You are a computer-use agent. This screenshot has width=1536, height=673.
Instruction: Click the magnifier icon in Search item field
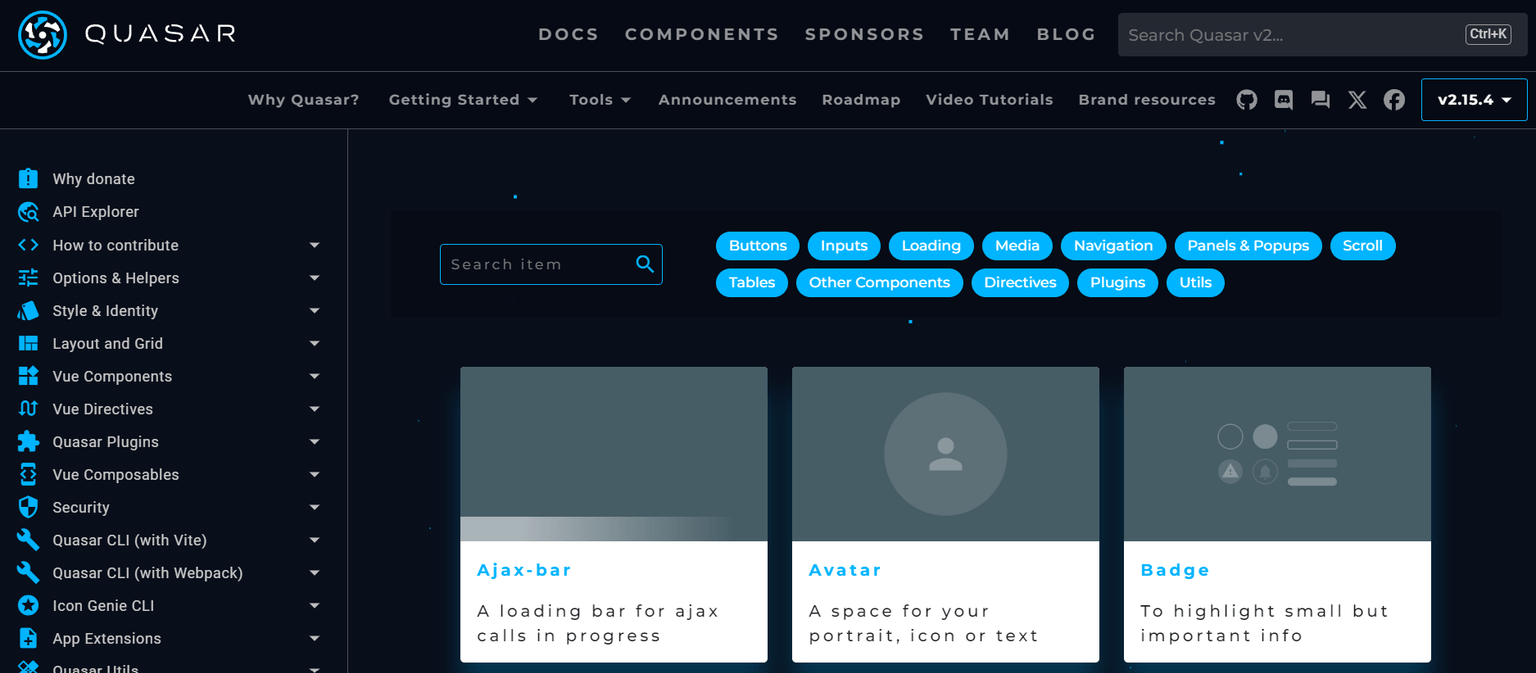pos(644,264)
